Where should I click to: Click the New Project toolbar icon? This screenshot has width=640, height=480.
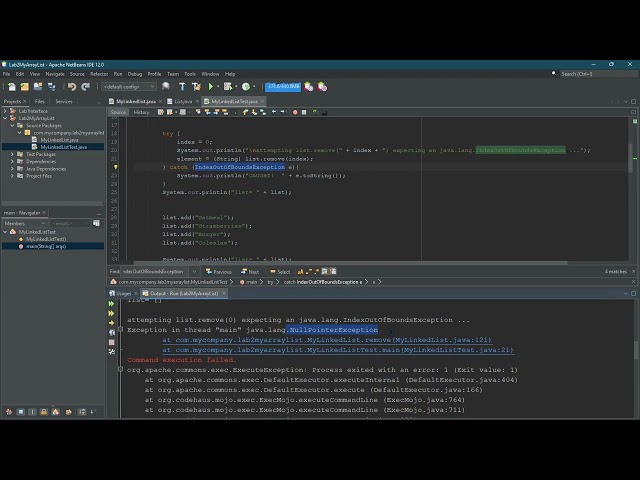(x=24, y=87)
